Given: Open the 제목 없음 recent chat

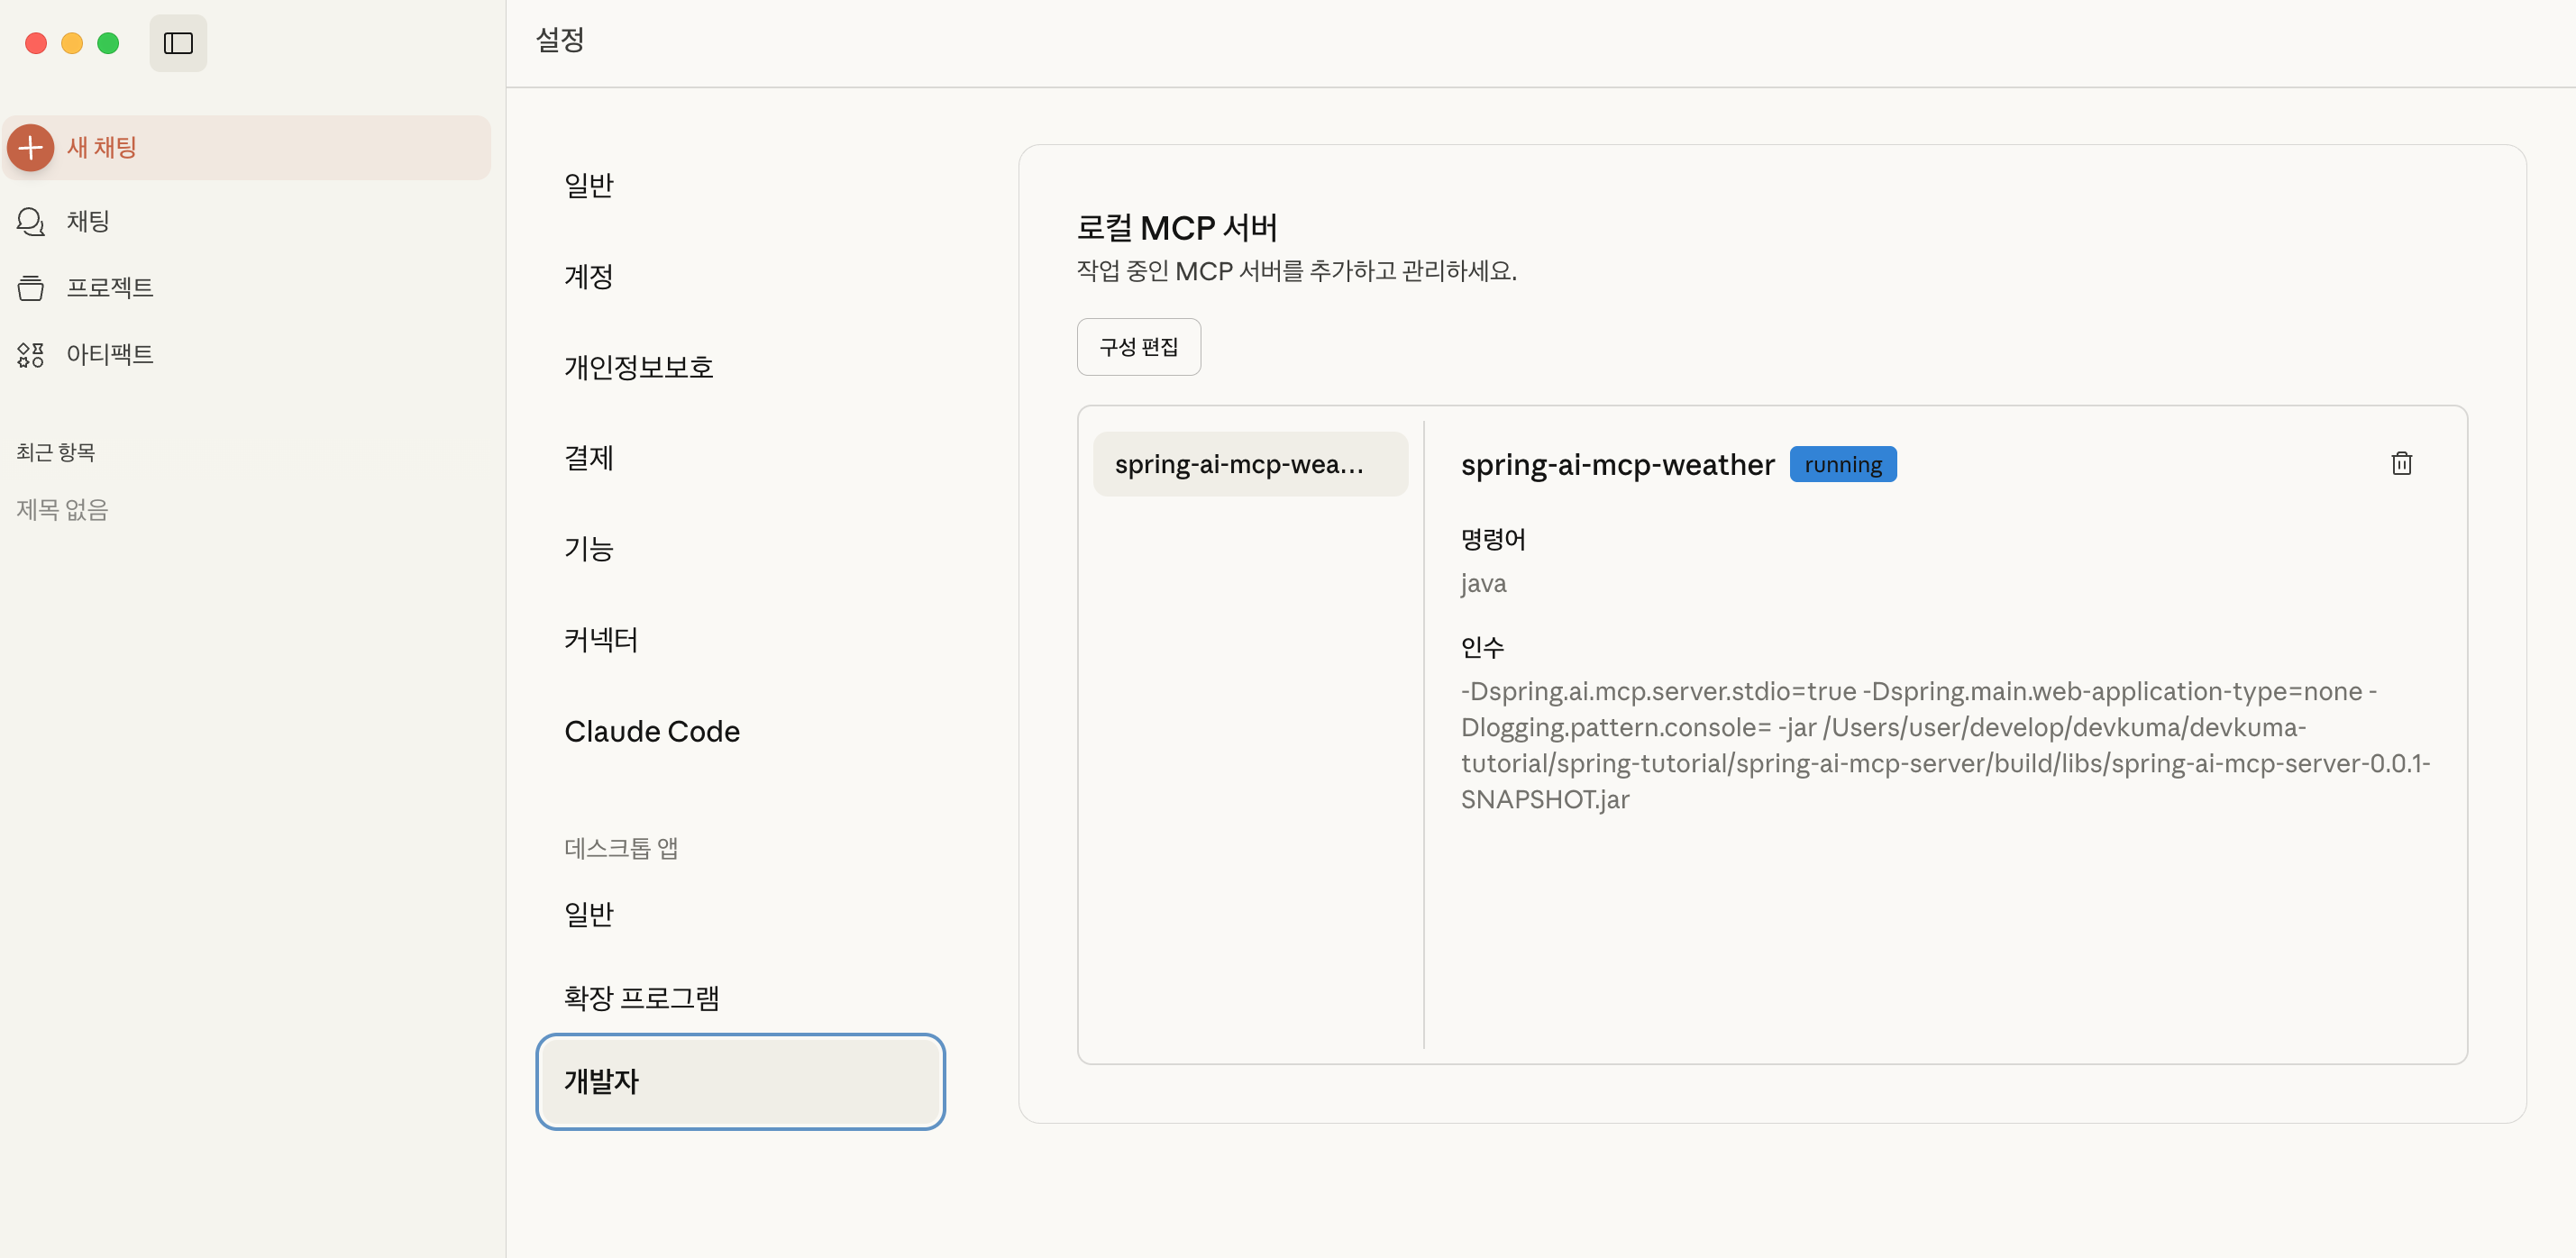Looking at the screenshot, I should tap(62, 510).
